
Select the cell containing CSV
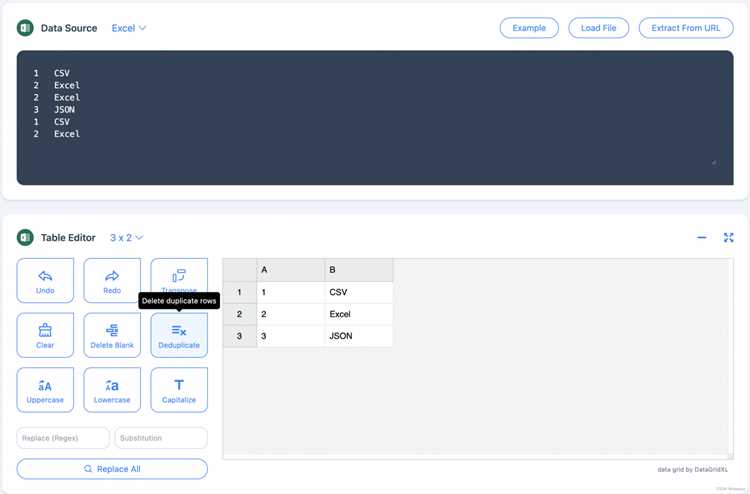[359, 292]
